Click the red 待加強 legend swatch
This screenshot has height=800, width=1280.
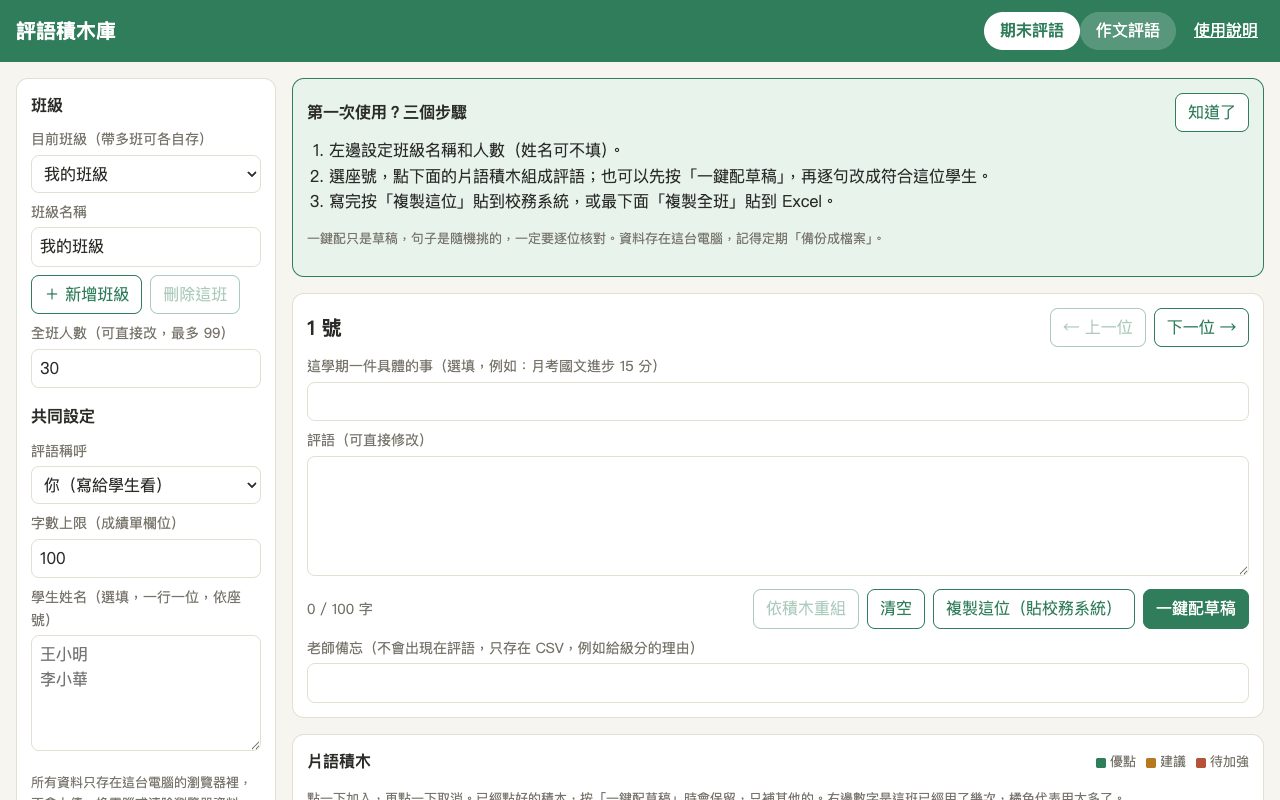point(1201,762)
